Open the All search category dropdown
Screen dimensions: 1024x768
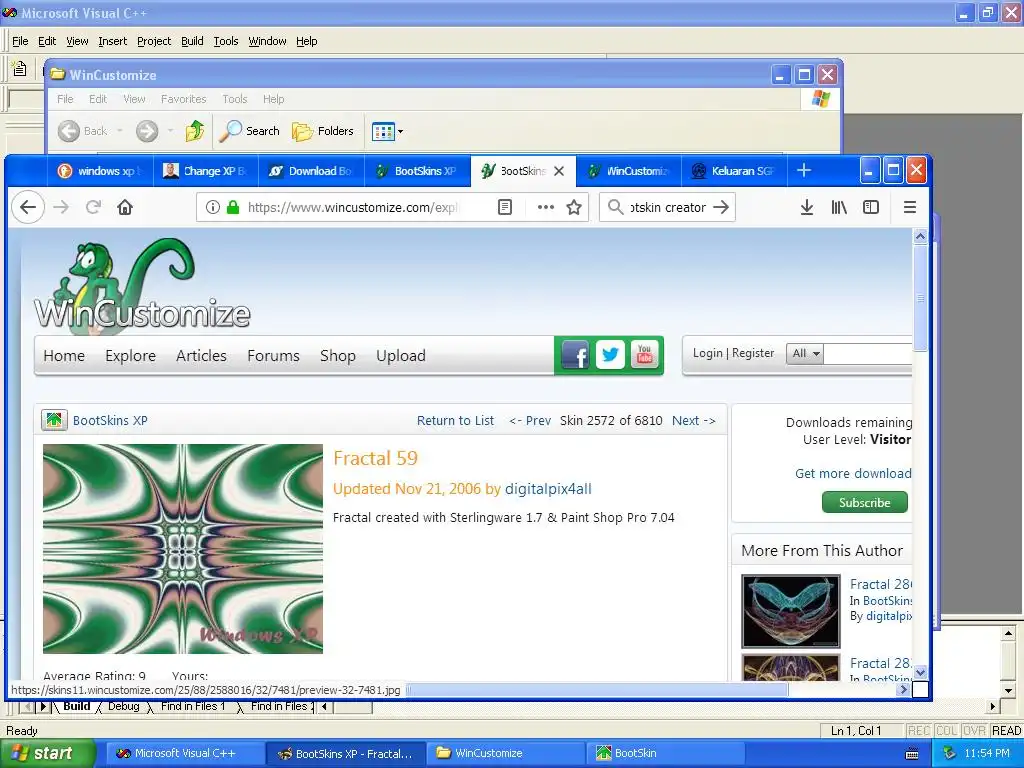[x=805, y=353]
